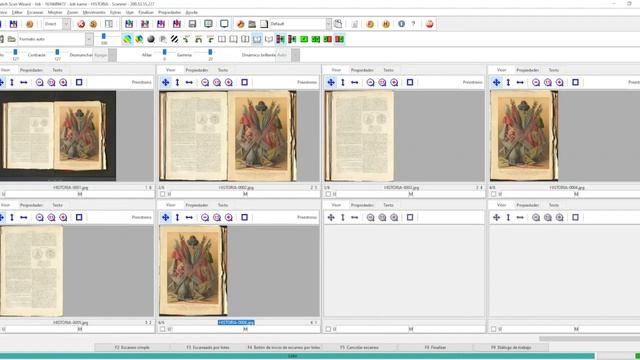Click zoom out magnifier in HISTORIA-0006 panel

click(205, 218)
